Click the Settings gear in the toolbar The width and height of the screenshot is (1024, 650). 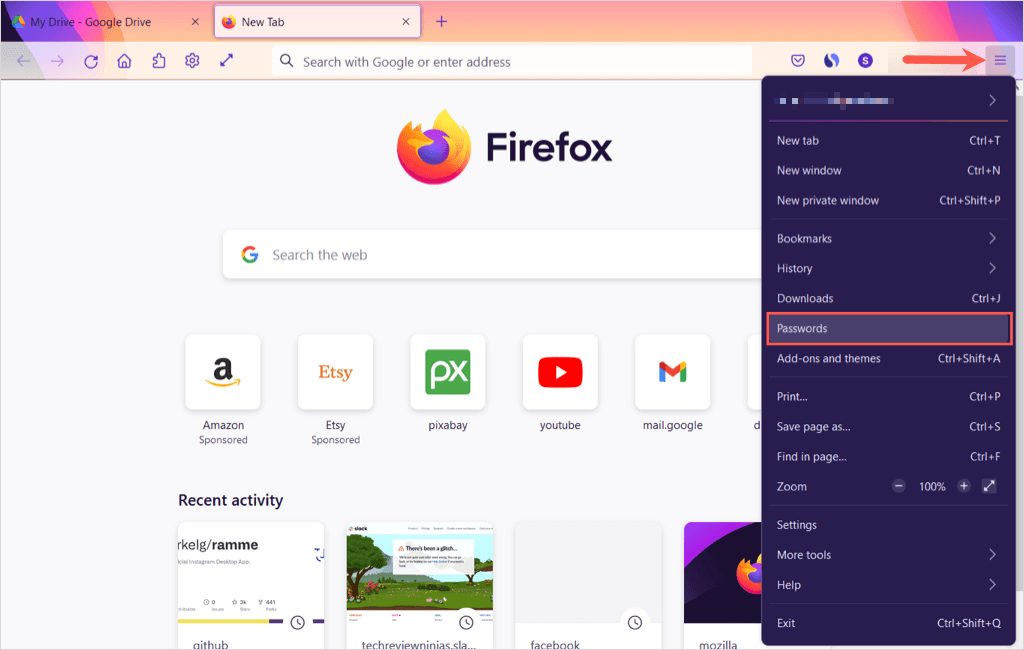pyautogui.click(x=192, y=60)
